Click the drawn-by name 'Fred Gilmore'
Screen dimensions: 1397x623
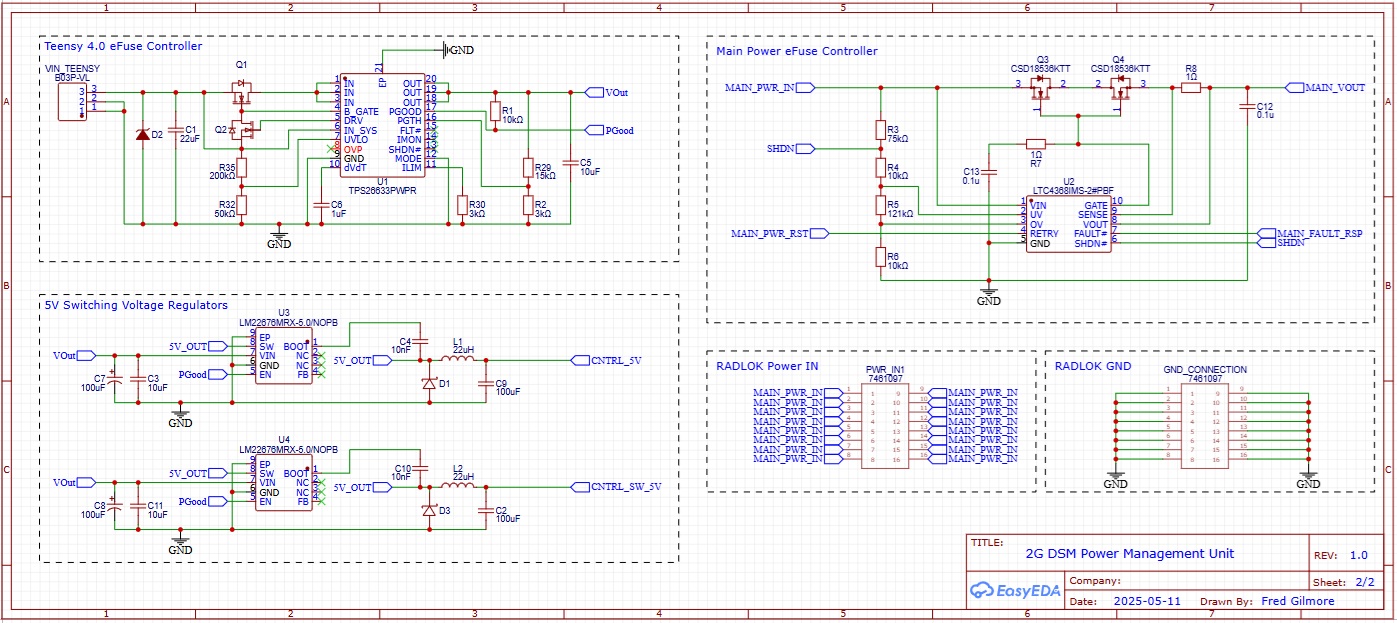[x=1298, y=602]
